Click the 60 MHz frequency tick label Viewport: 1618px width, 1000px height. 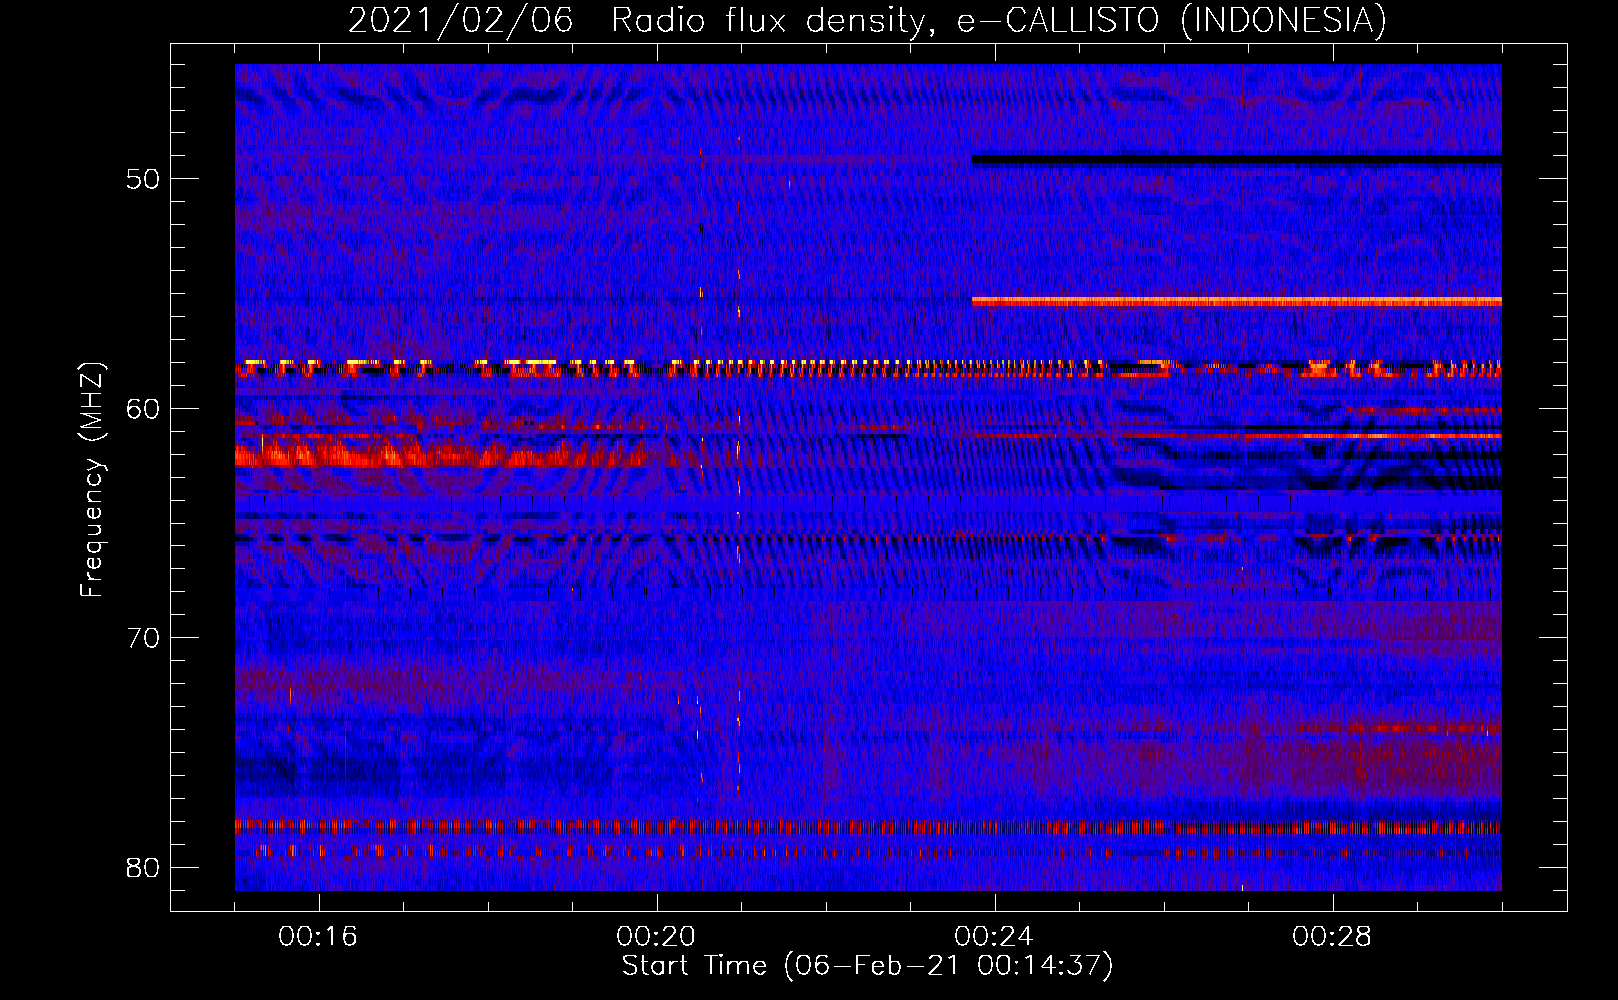coord(143,408)
